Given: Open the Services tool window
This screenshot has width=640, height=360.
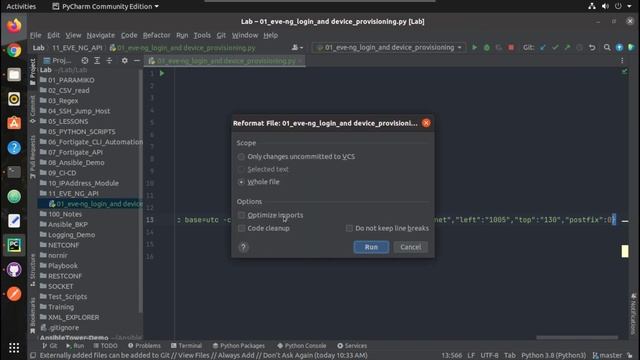Looking at the screenshot, I should tap(352, 346).
